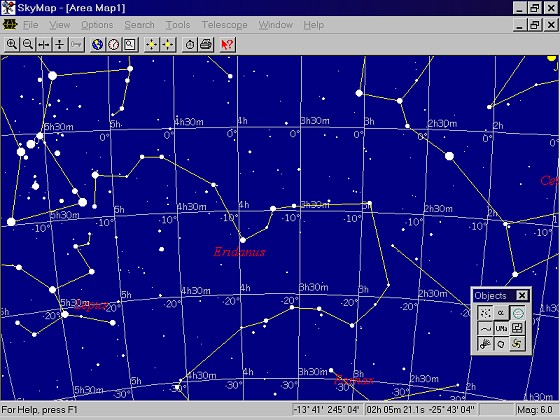Toggle spiral galaxy objects display
This screenshot has width=560, height=420.
pos(518,344)
